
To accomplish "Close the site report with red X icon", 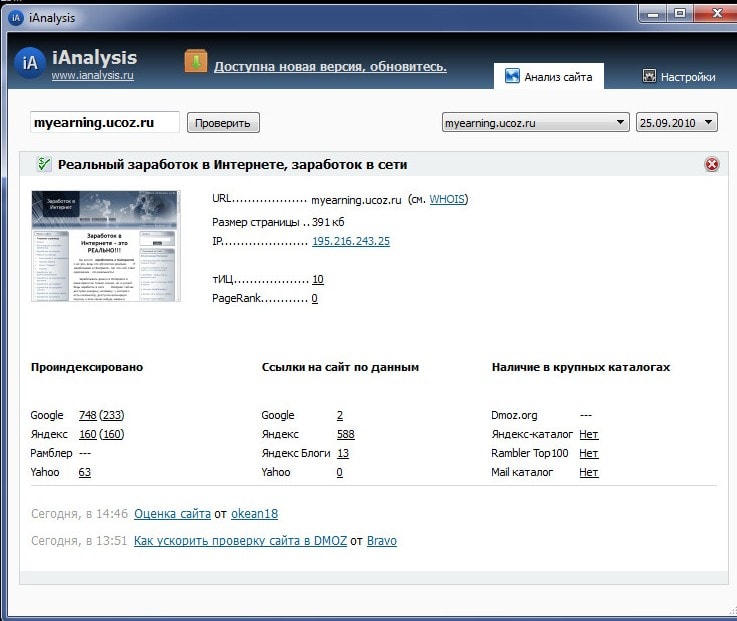I will click(x=711, y=164).
